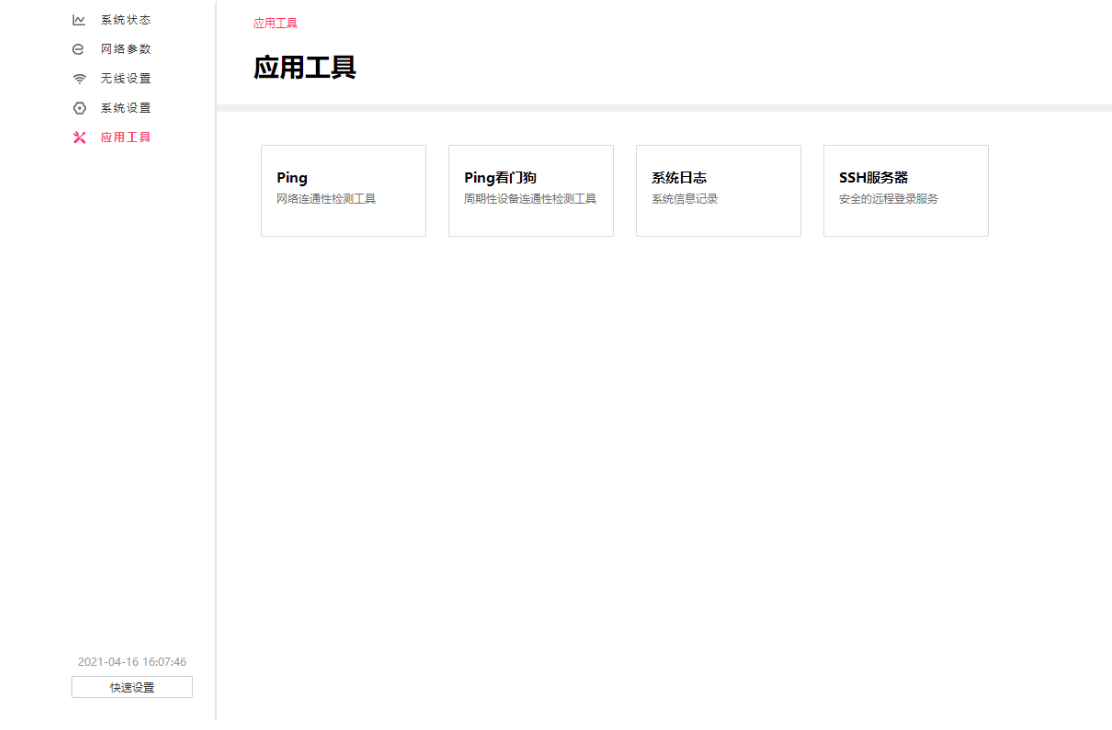Open the 系统日志 system log tool

(x=718, y=190)
